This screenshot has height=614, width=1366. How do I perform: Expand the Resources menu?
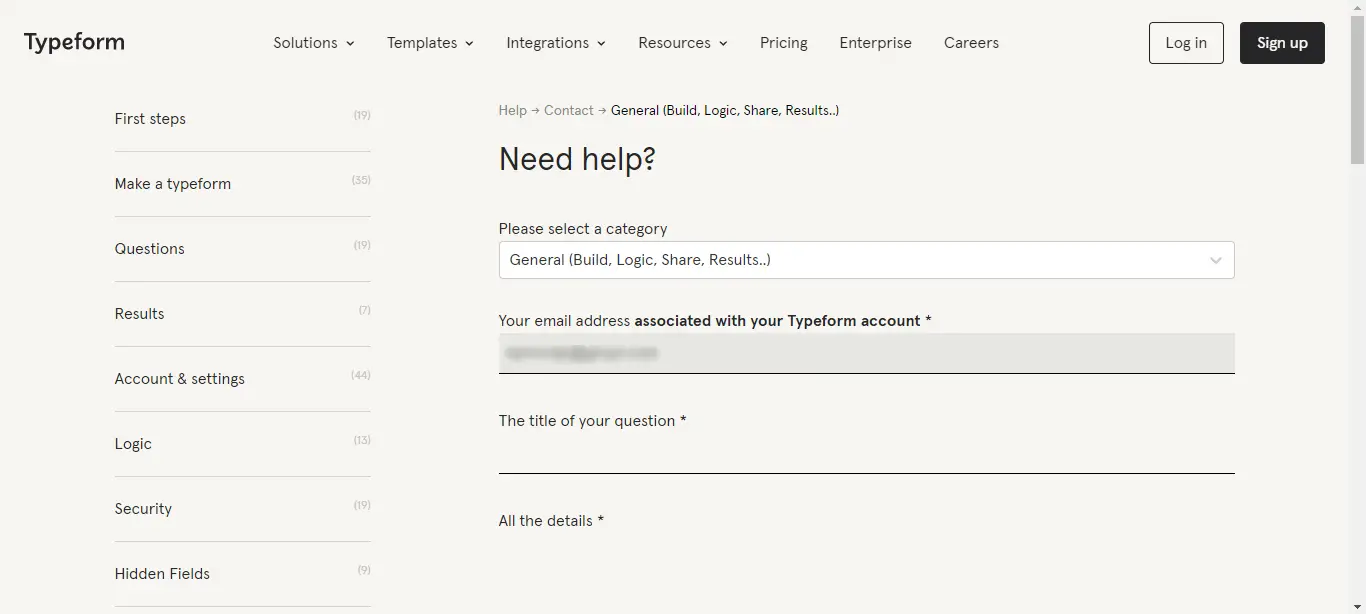(x=683, y=43)
